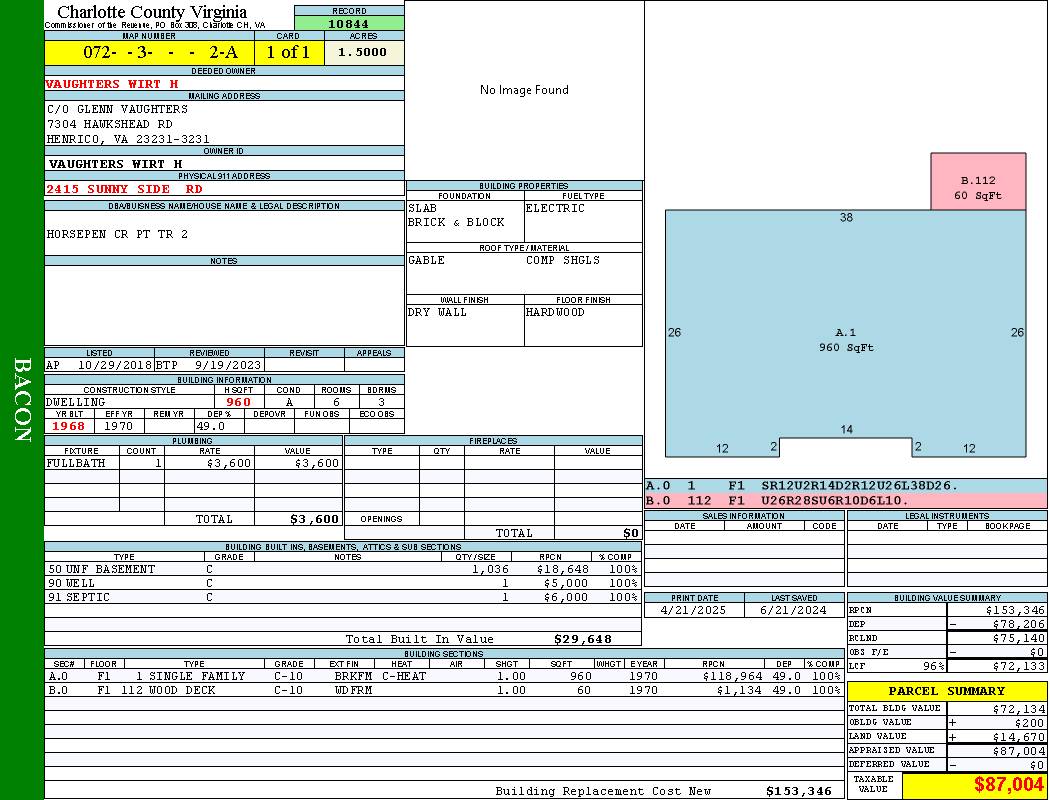
Task: Click the record number 10844 field
Action: click(x=349, y=24)
